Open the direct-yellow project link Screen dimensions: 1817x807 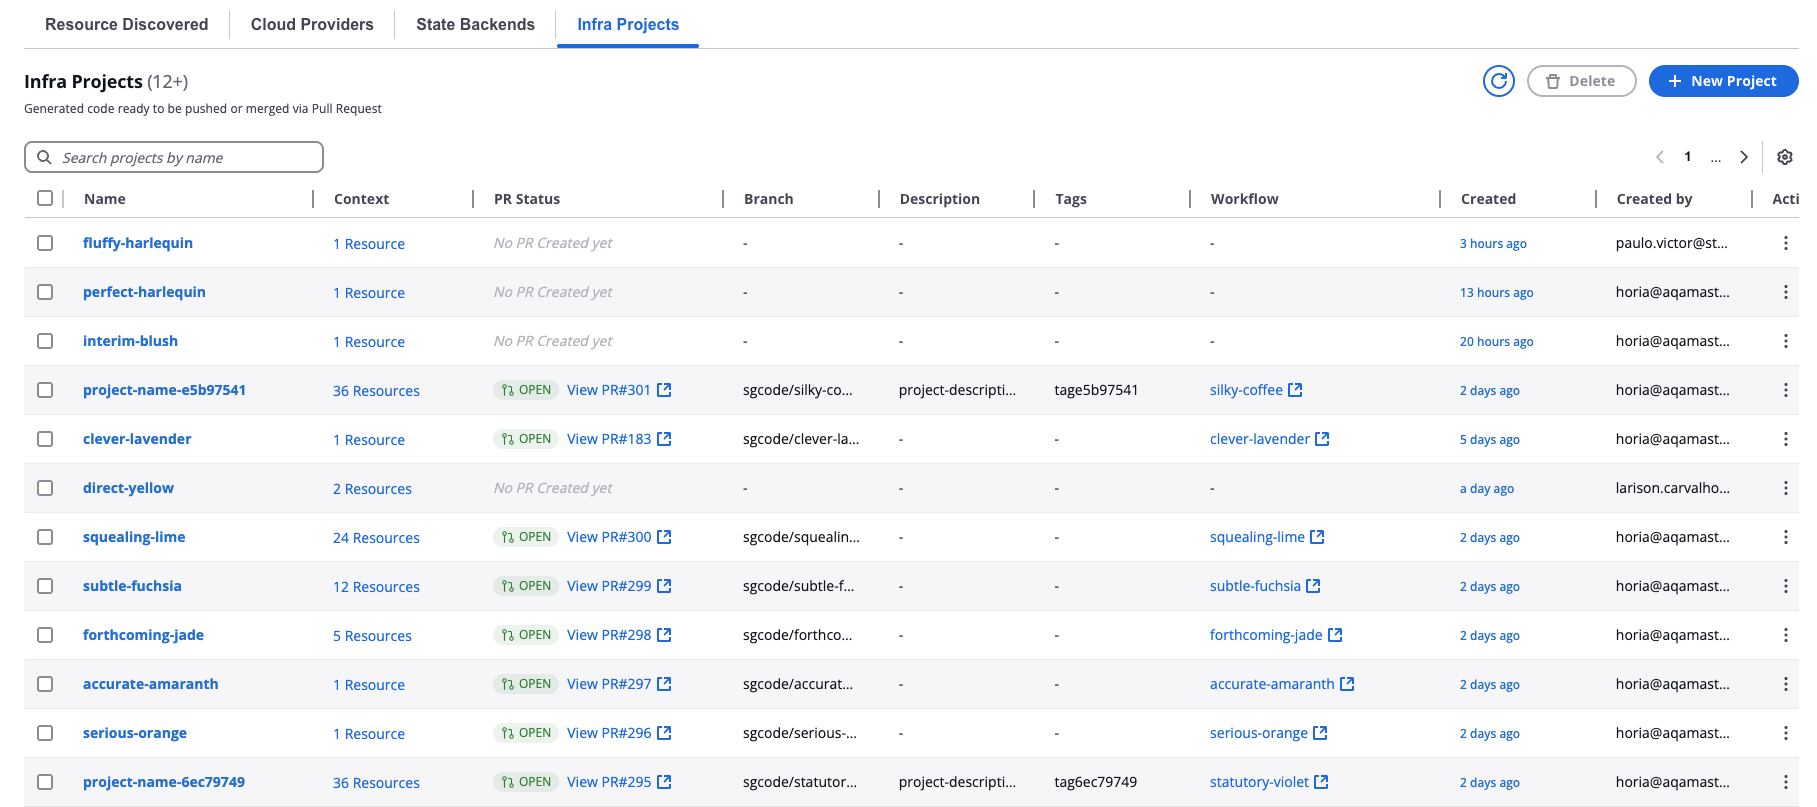[x=128, y=488]
